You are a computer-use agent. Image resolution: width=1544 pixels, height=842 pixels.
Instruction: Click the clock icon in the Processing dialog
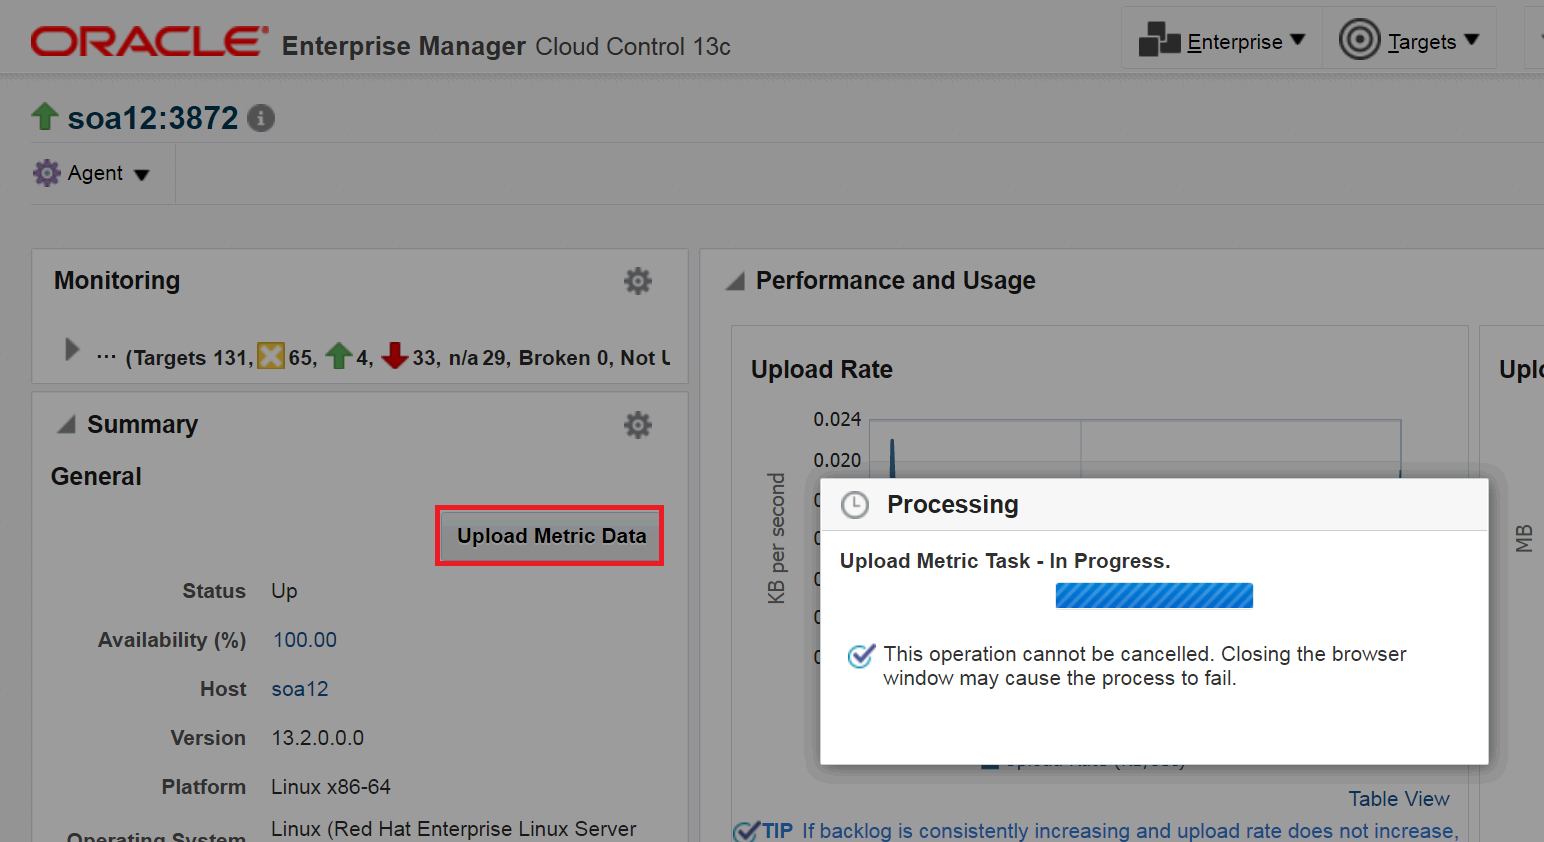[x=855, y=505]
